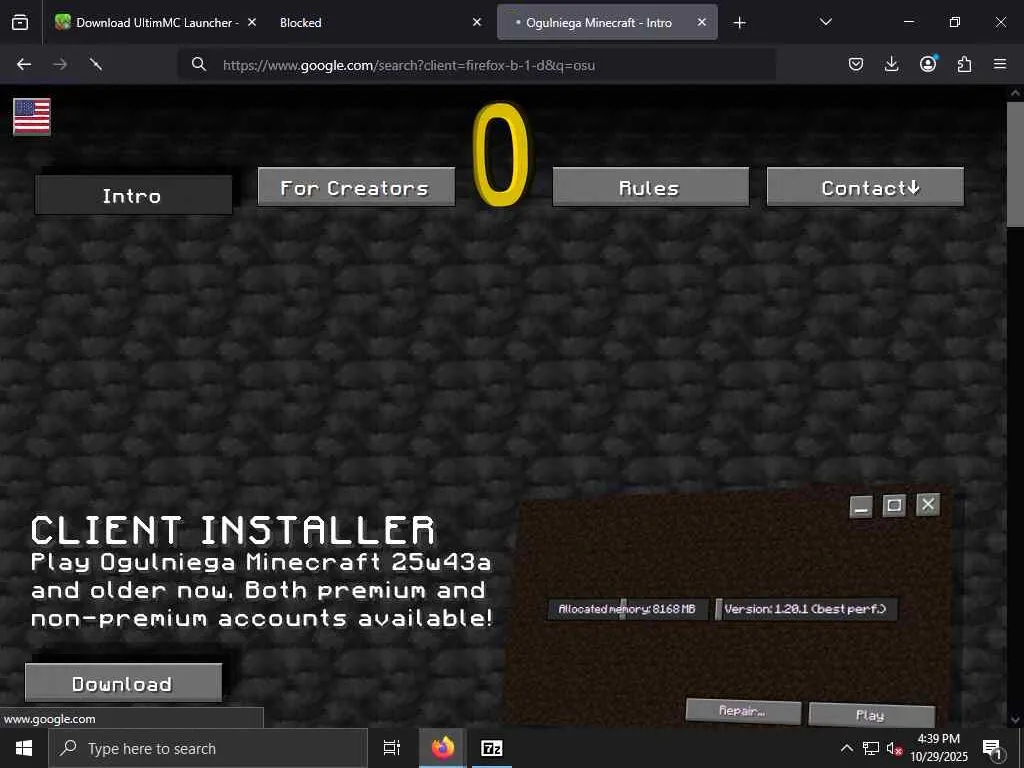Open the For Creators page
This screenshot has height=768, width=1024.
coord(356,187)
